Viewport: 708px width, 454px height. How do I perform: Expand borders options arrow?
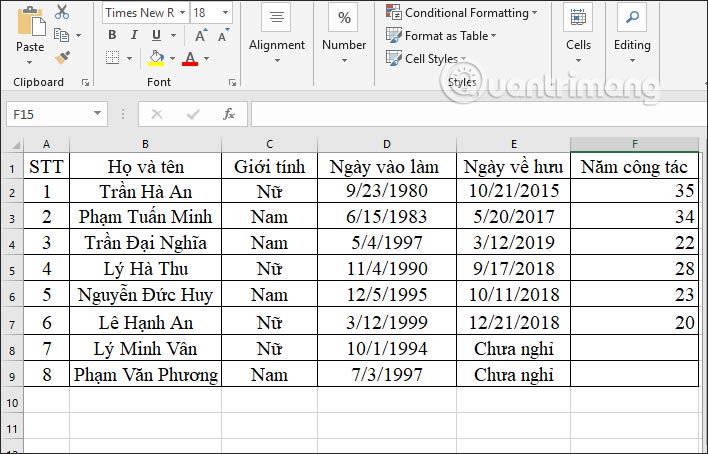(x=130, y=58)
